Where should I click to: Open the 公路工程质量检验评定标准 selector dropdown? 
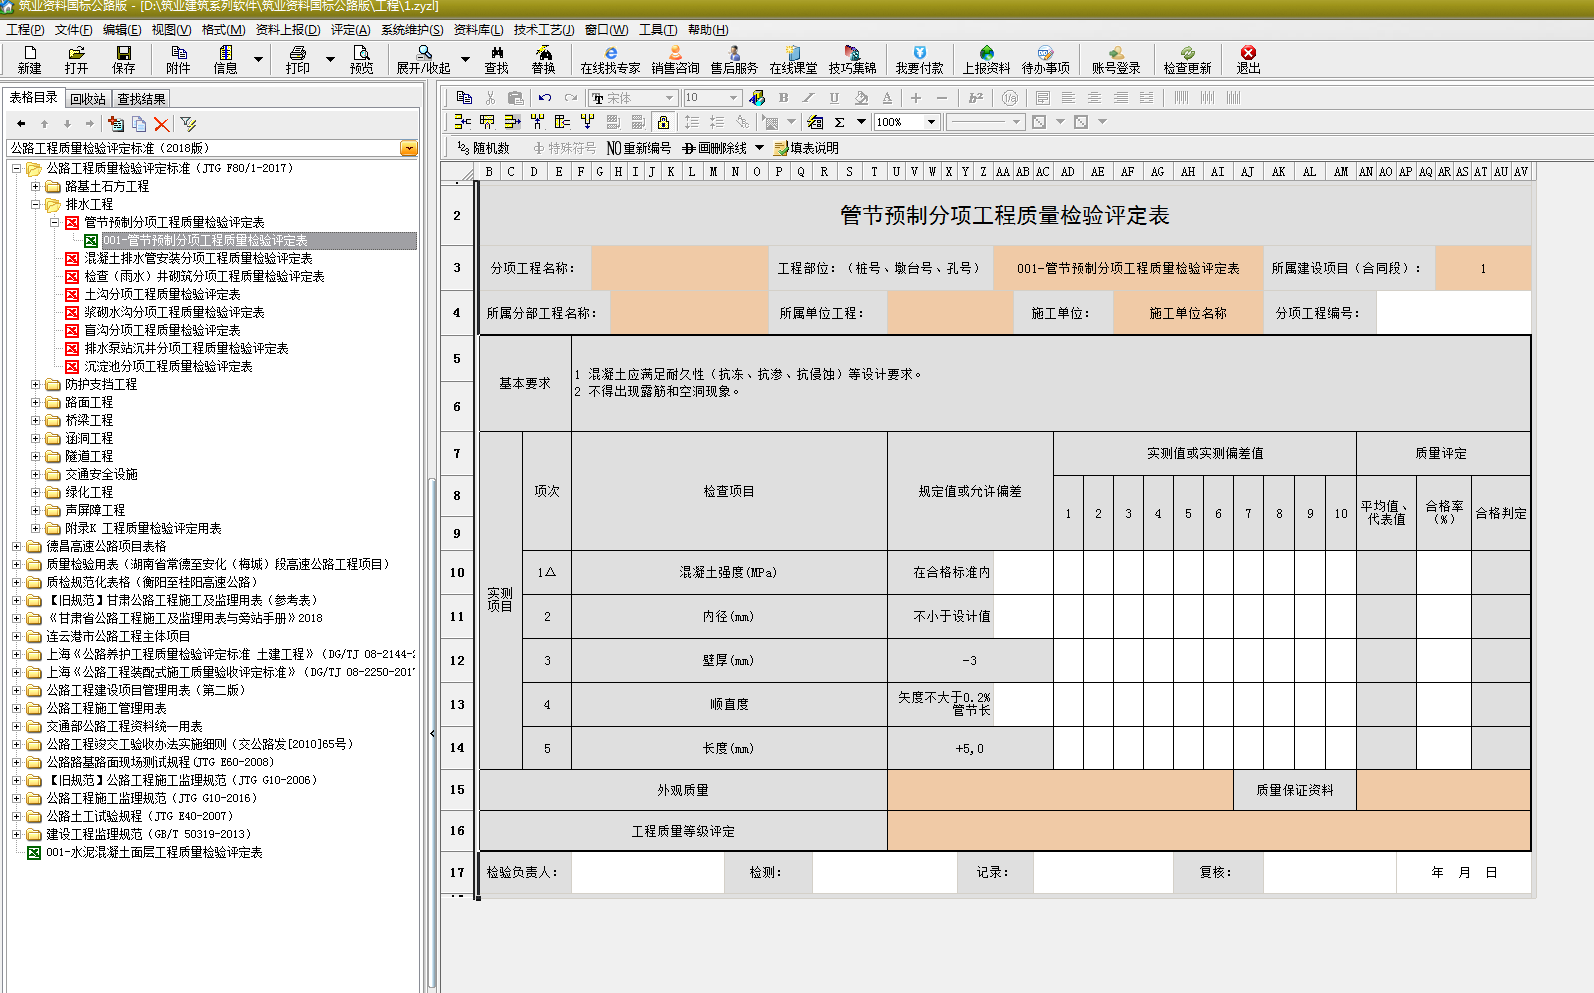point(409,148)
